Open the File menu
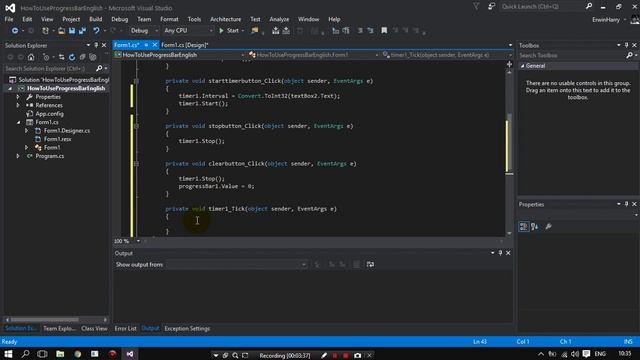Viewport: 640px width, 360px height. pos(9,19)
